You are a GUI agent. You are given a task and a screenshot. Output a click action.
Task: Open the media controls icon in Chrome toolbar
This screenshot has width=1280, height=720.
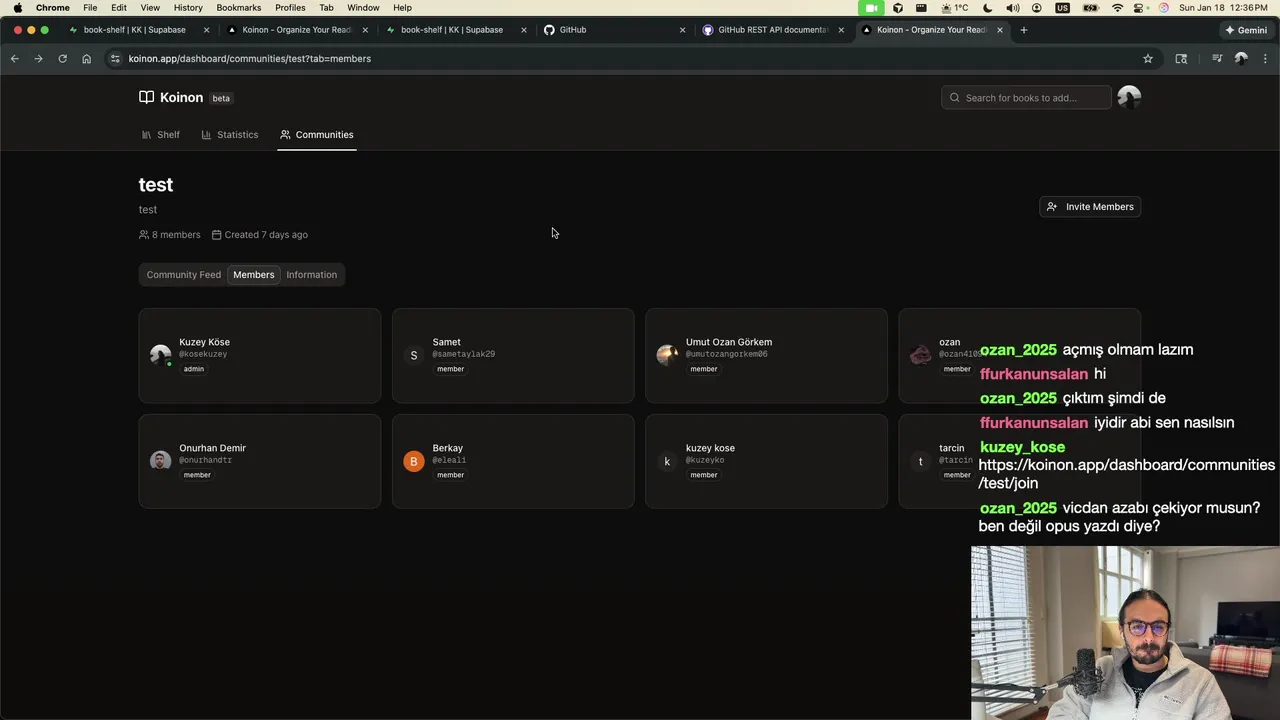point(1217,59)
